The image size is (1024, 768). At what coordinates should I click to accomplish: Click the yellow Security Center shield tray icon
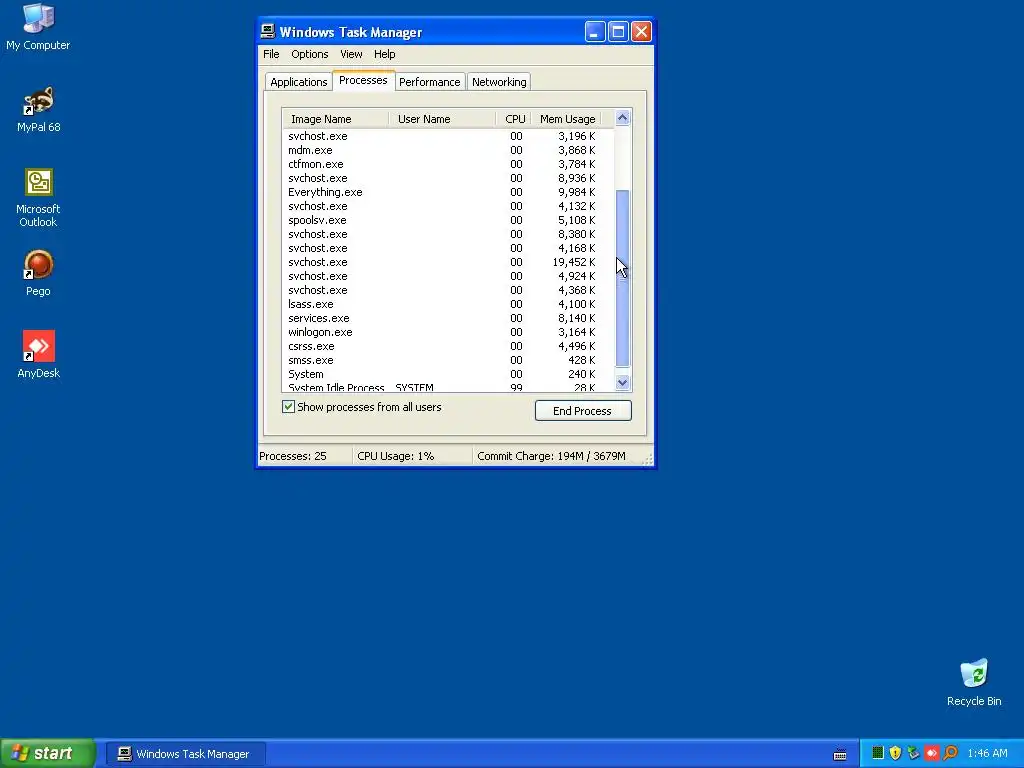coord(895,753)
